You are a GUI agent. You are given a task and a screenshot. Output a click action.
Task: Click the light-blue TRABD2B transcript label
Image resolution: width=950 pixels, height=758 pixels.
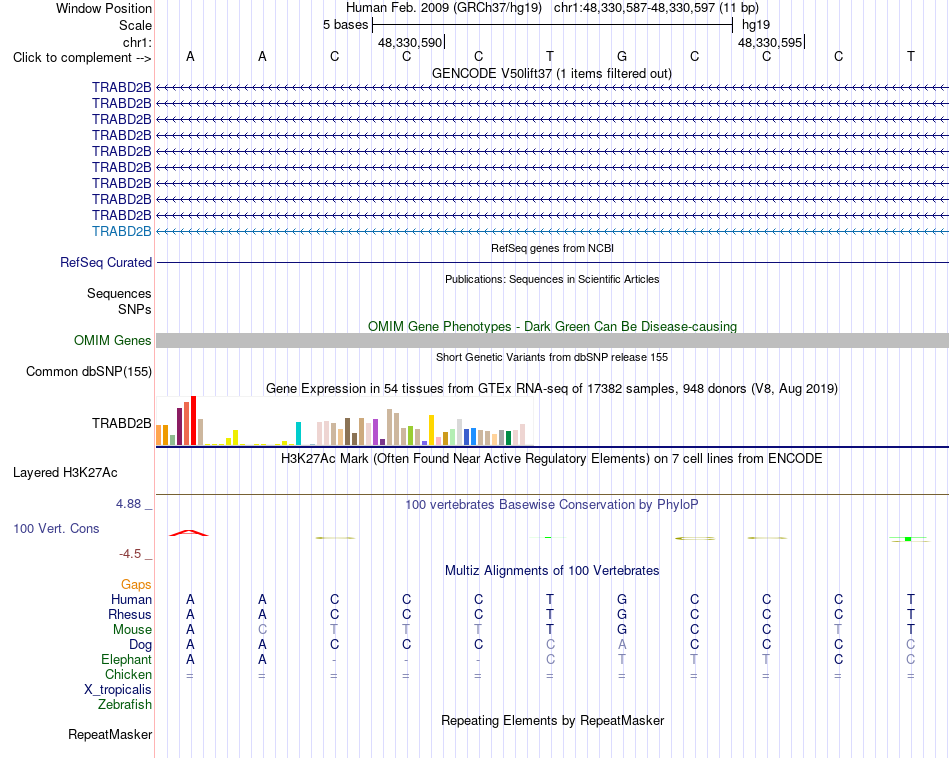pos(122,231)
